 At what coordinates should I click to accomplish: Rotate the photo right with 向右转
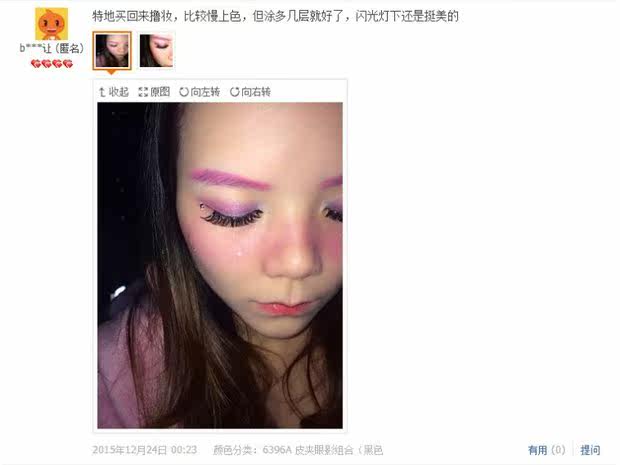click(250, 92)
